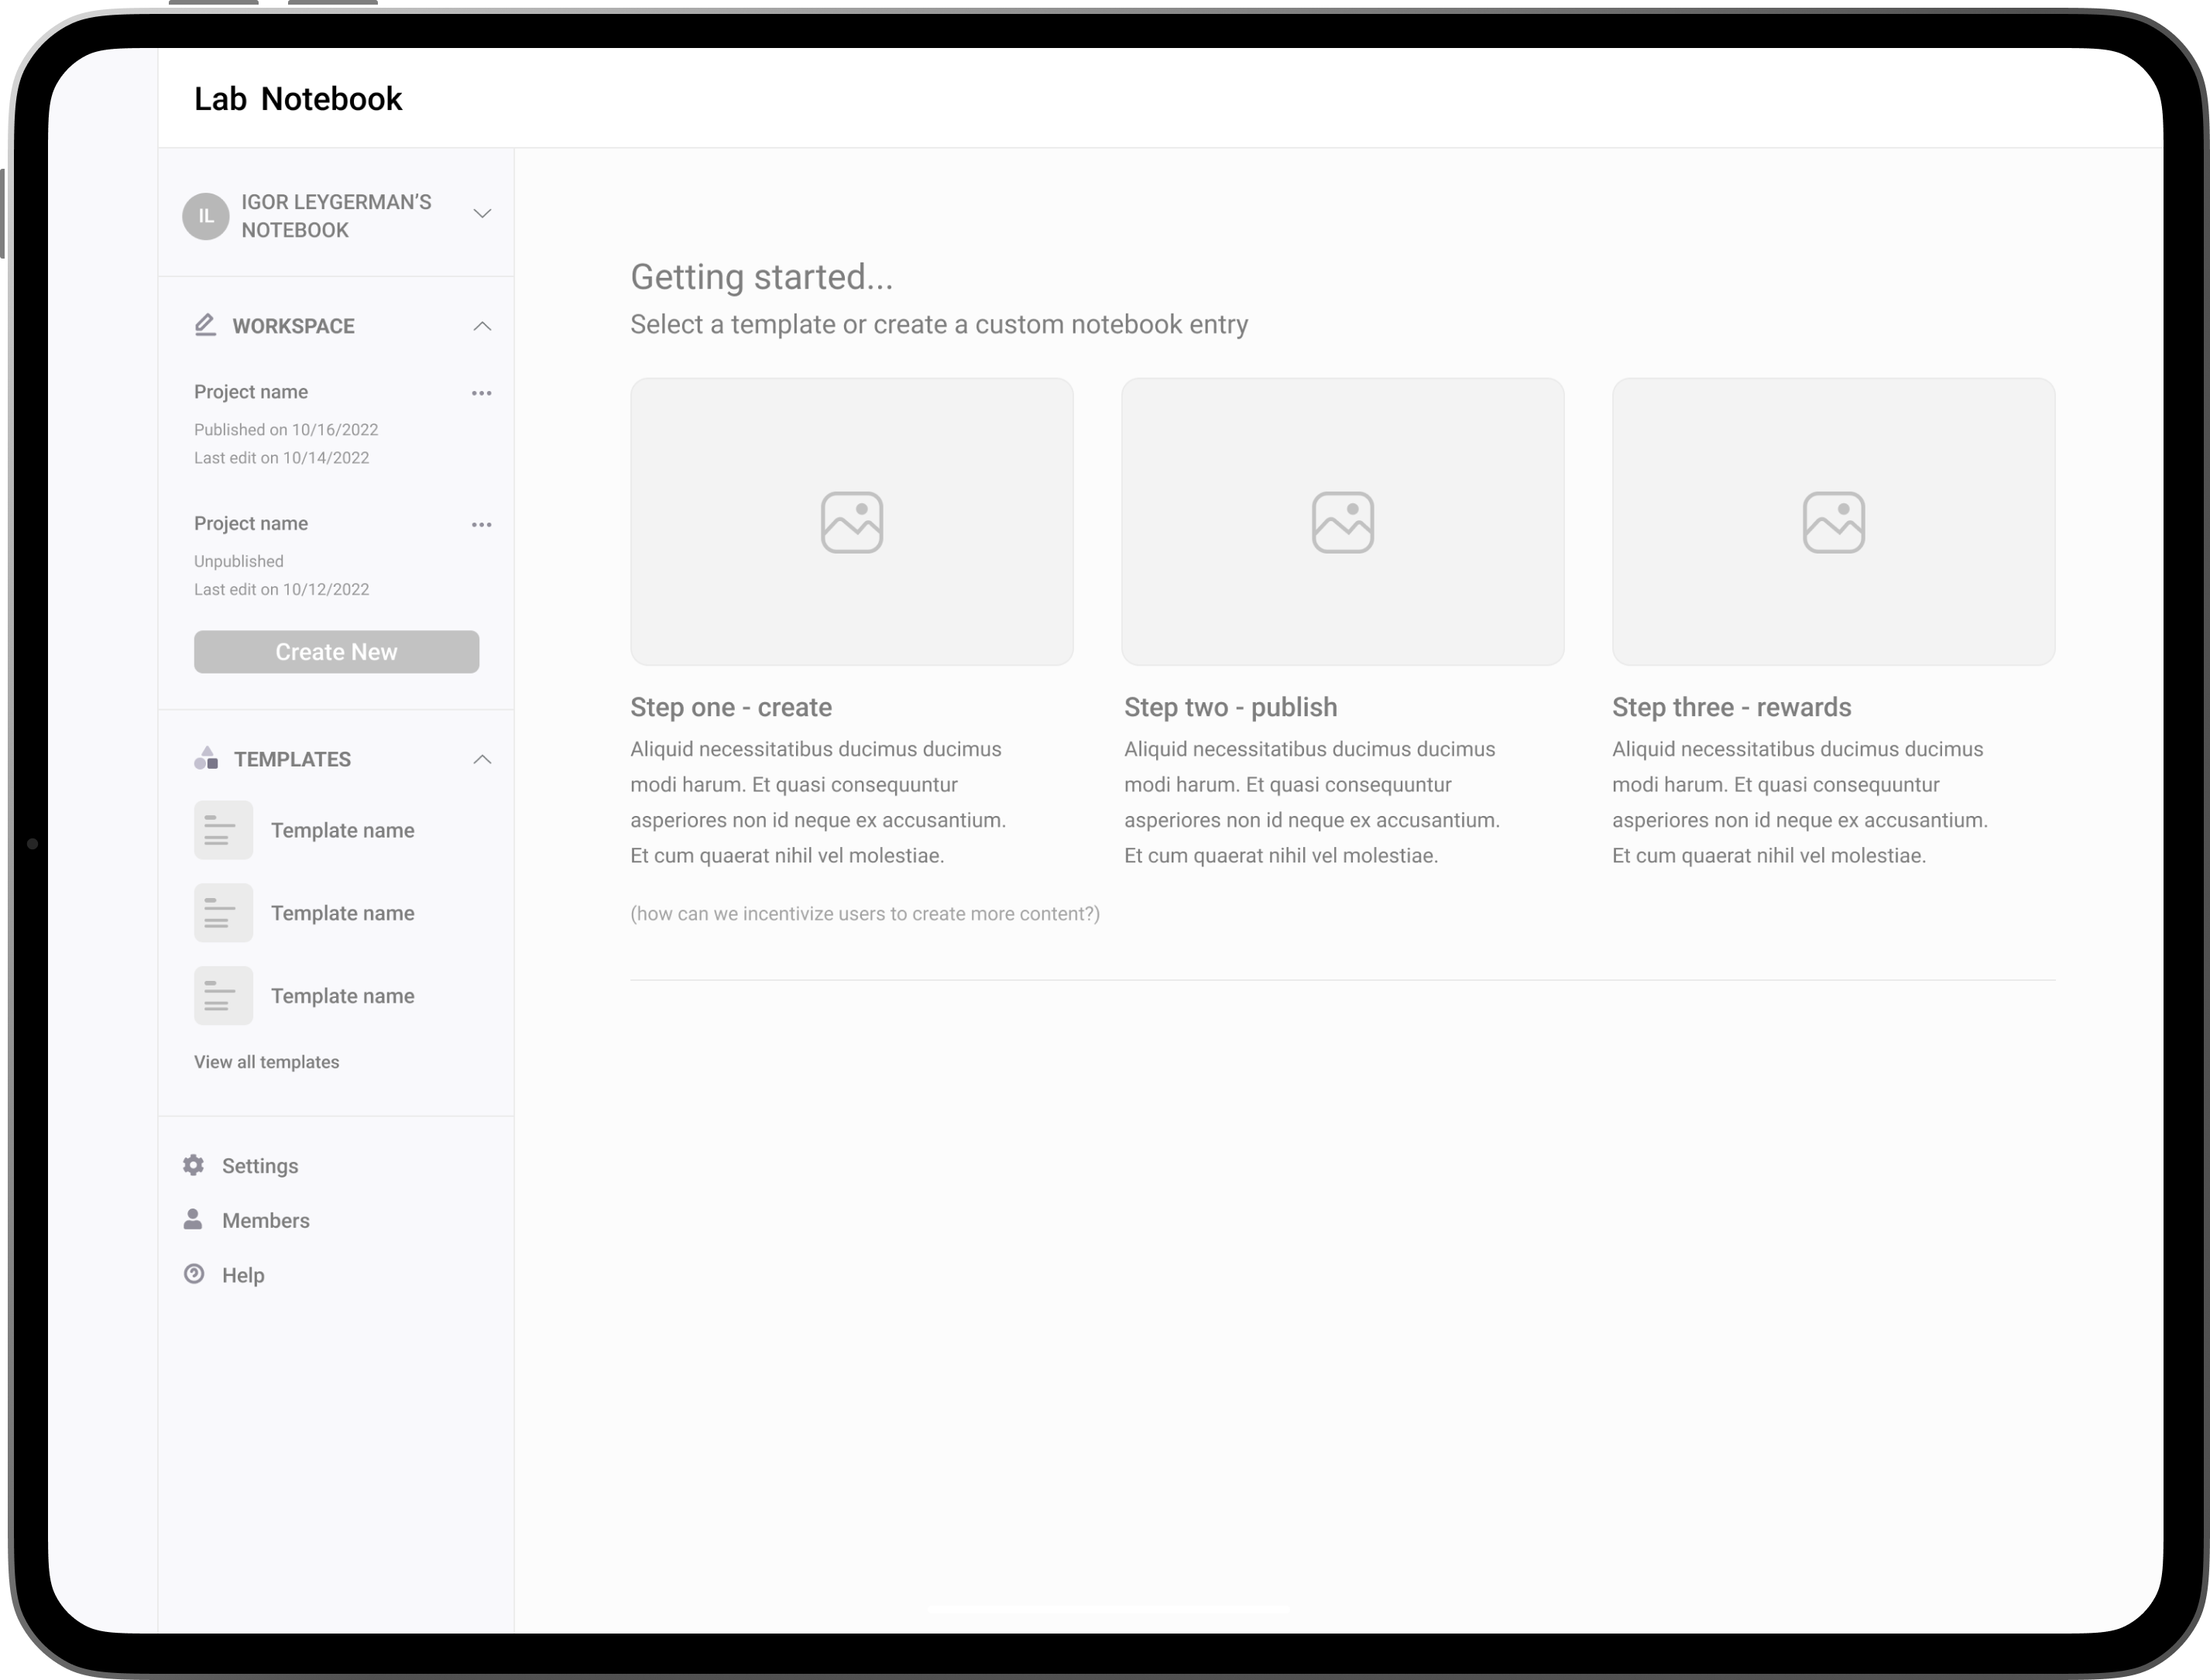Click the Settings gear icon

pyautogui.click(x=194, y=1165)
